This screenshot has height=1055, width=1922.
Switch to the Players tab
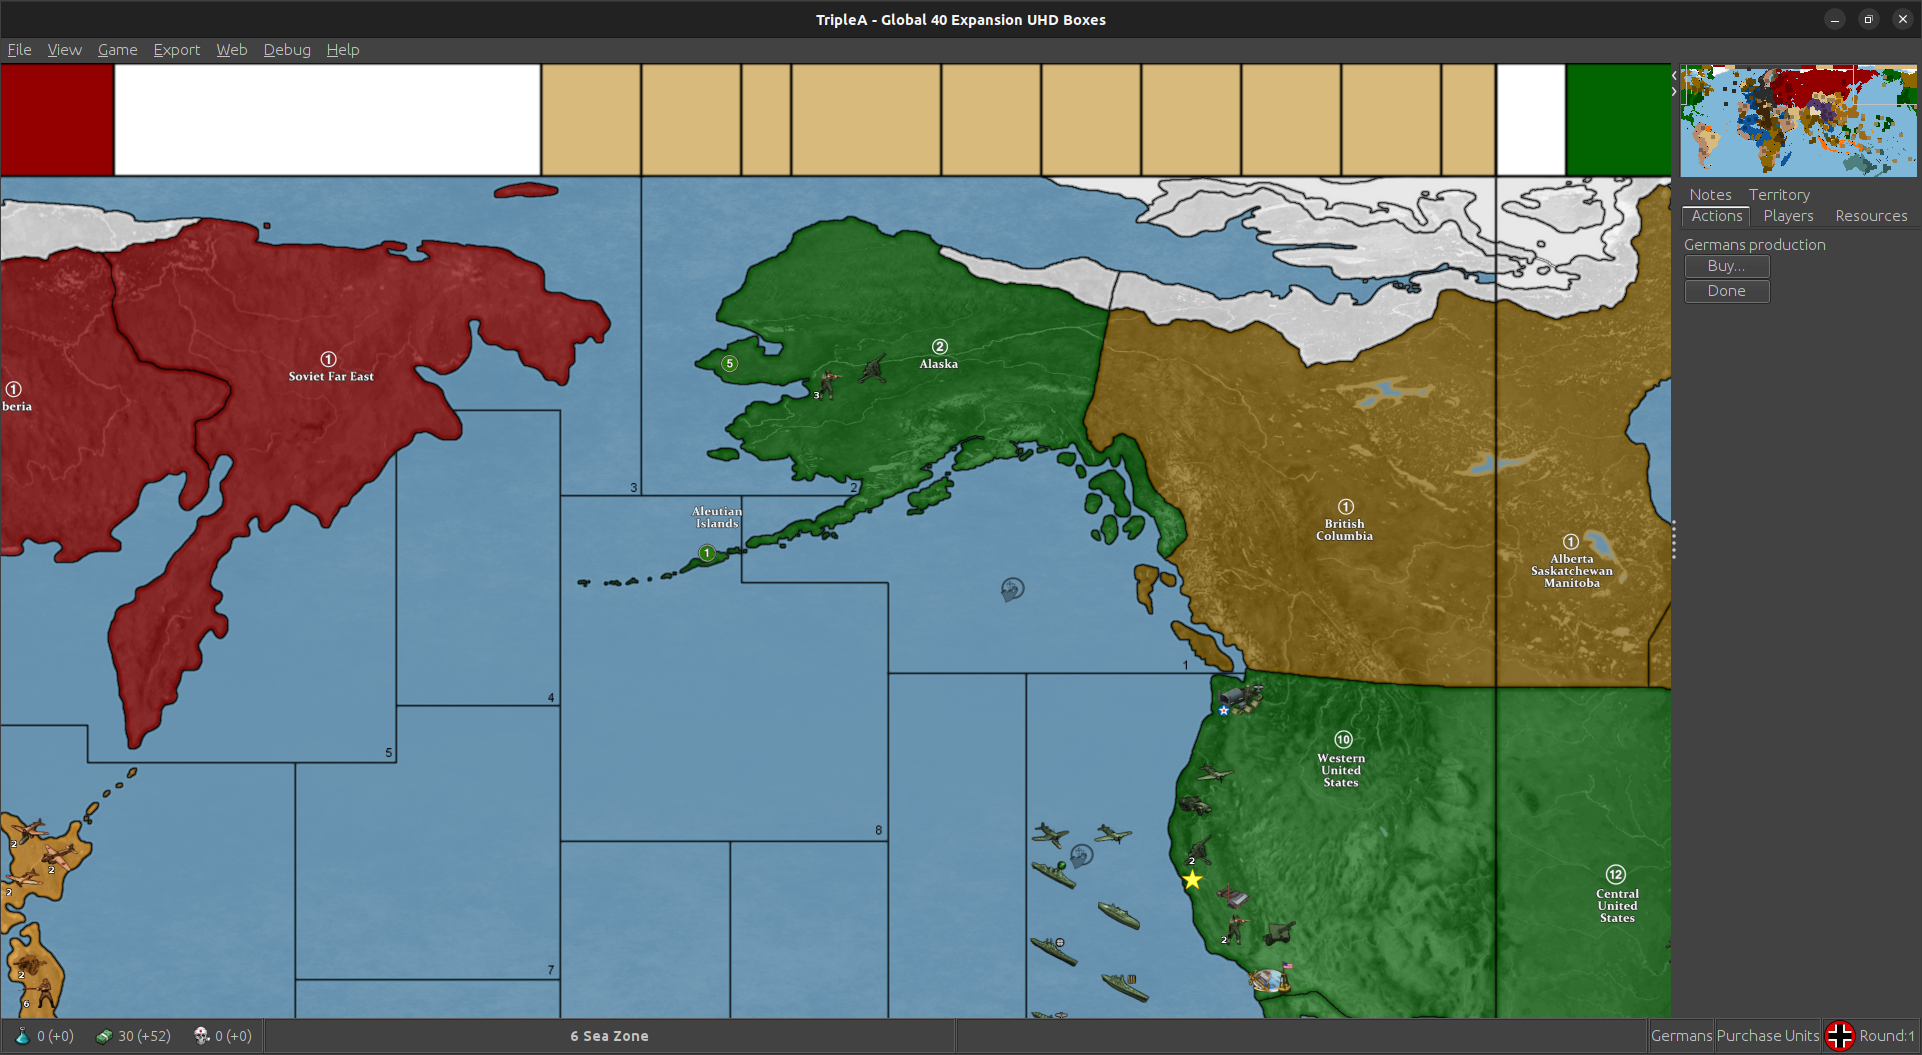(x=1788, y=216)
